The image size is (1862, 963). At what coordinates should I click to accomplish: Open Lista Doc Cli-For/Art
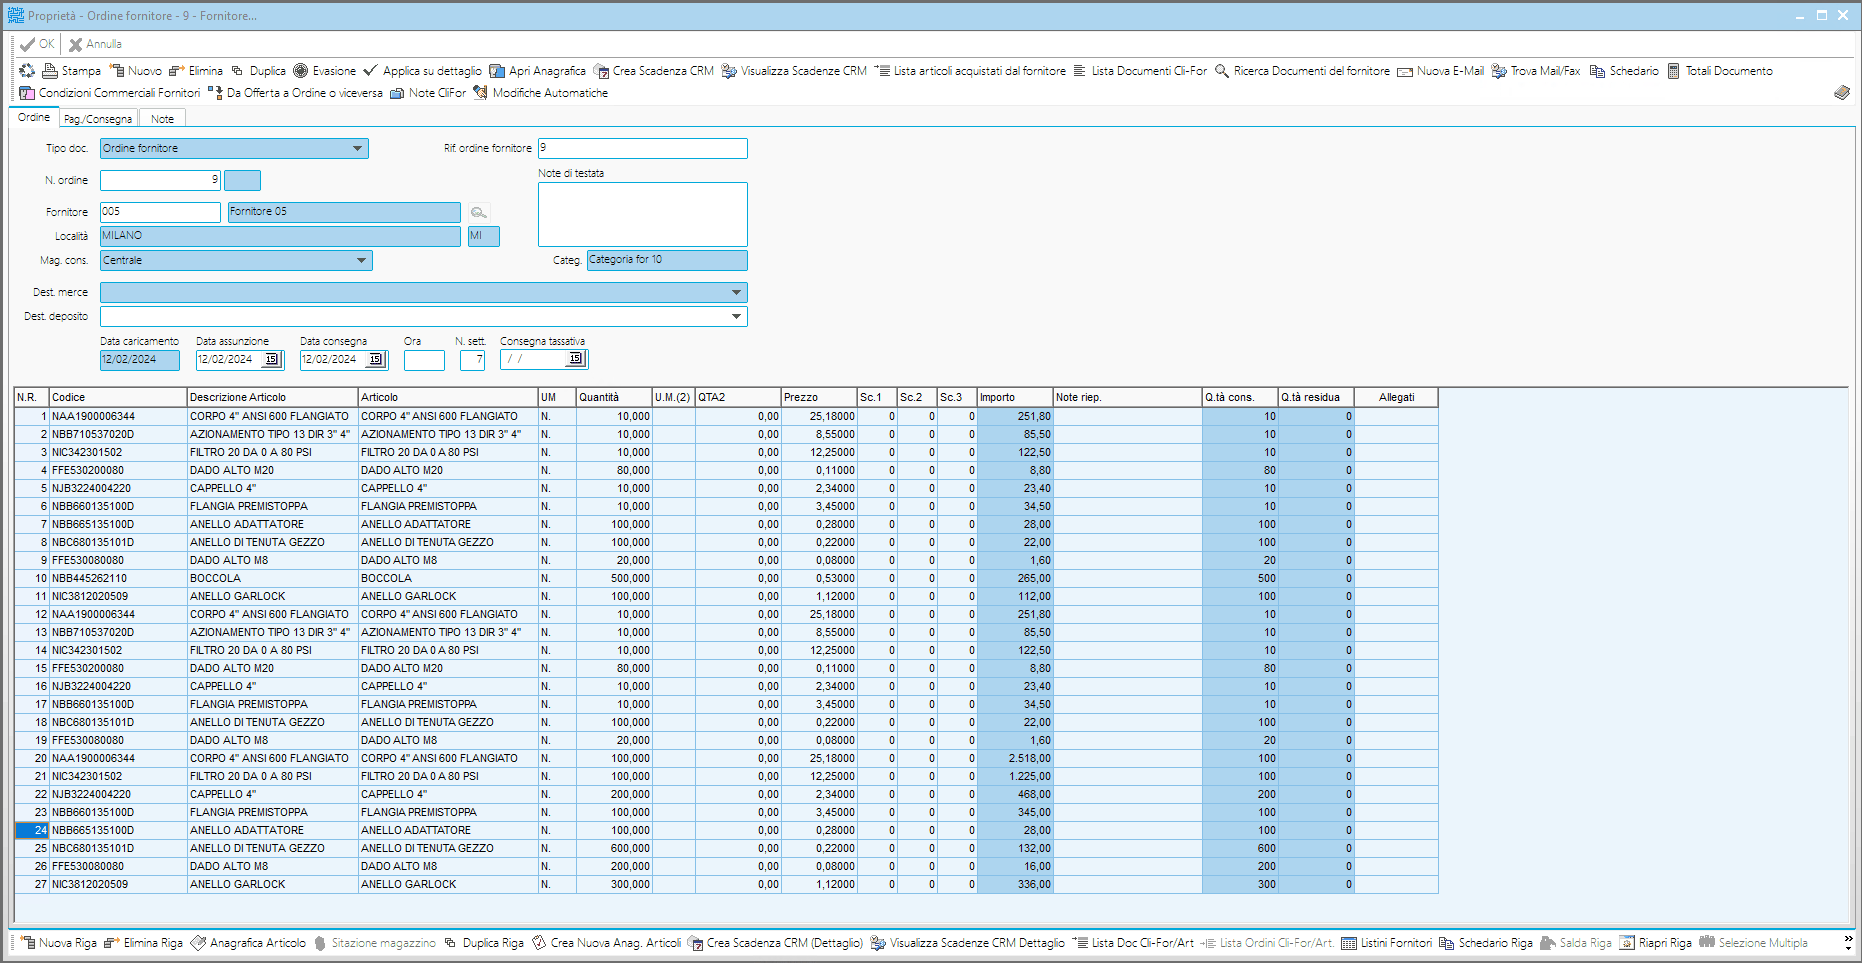[x=1133, y=943]
